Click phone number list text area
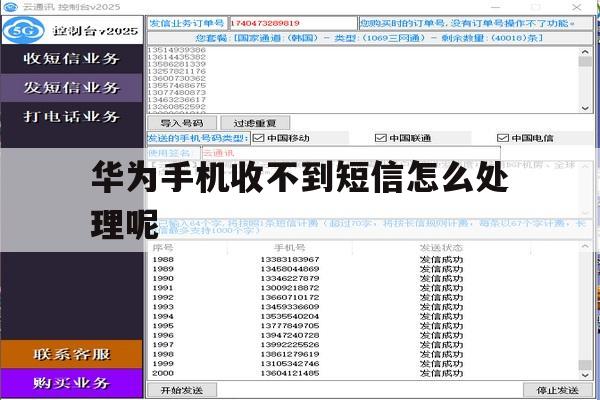600x400 pixels. [x=363, y=80]
